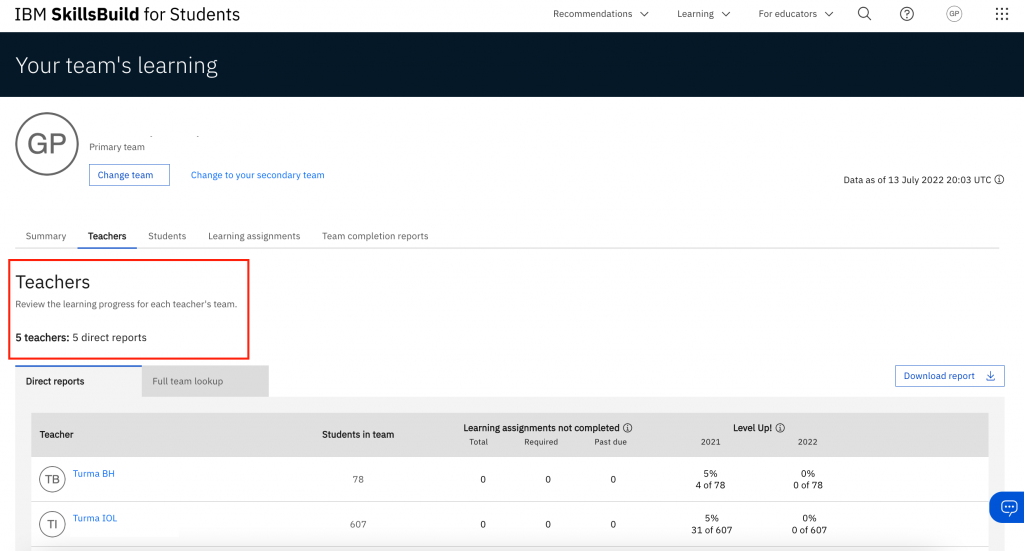The width and height of the screenshot is (1024, 551).
Task: Open the Turma BH teacher link
Action: pyautogui.click(x=93, y=473)
